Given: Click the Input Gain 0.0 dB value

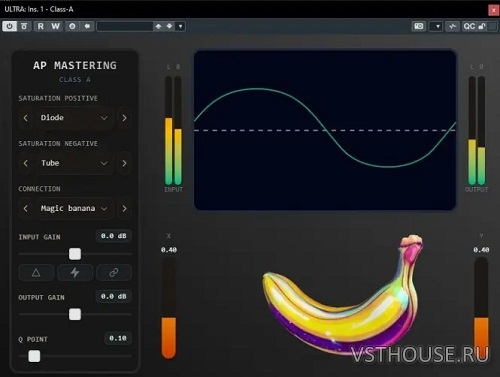Looking at the screenshot, I should point(114,236).
